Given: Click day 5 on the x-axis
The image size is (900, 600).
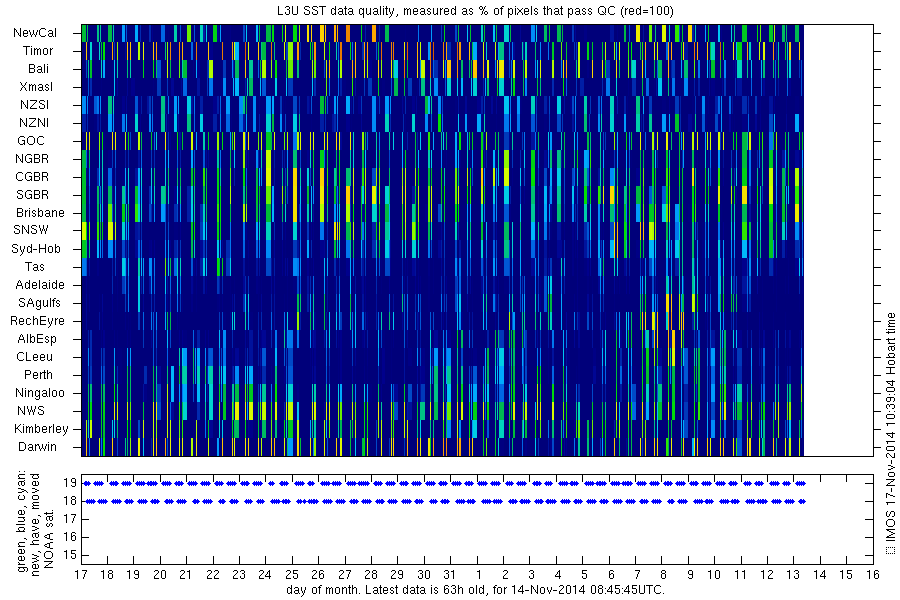Looking at the screenshot, I should (584, 575).
